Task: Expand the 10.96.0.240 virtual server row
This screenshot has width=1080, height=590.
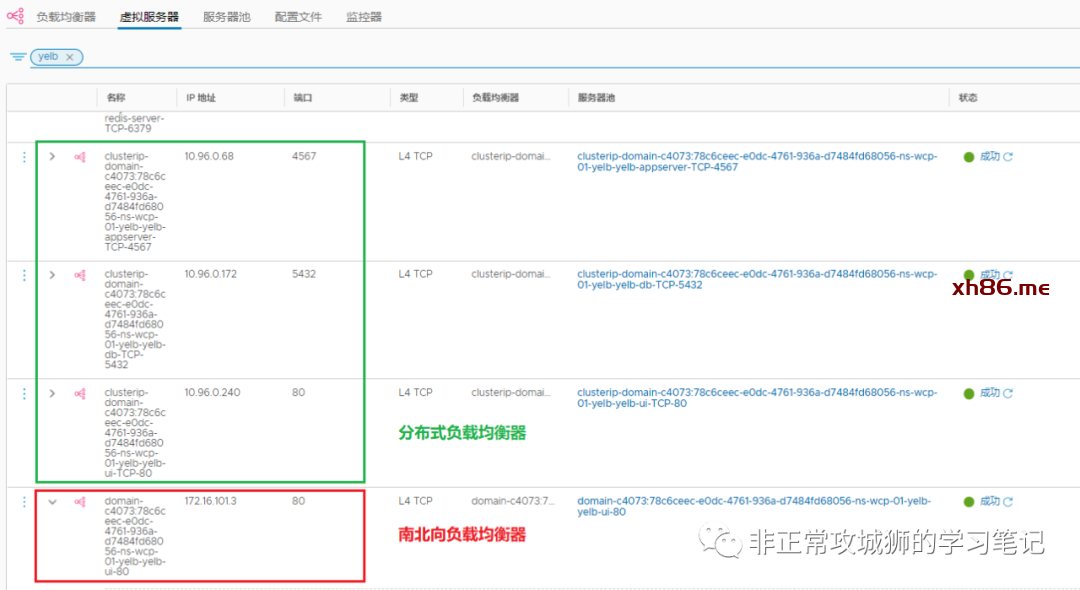Action: click(x=53, y=394)
